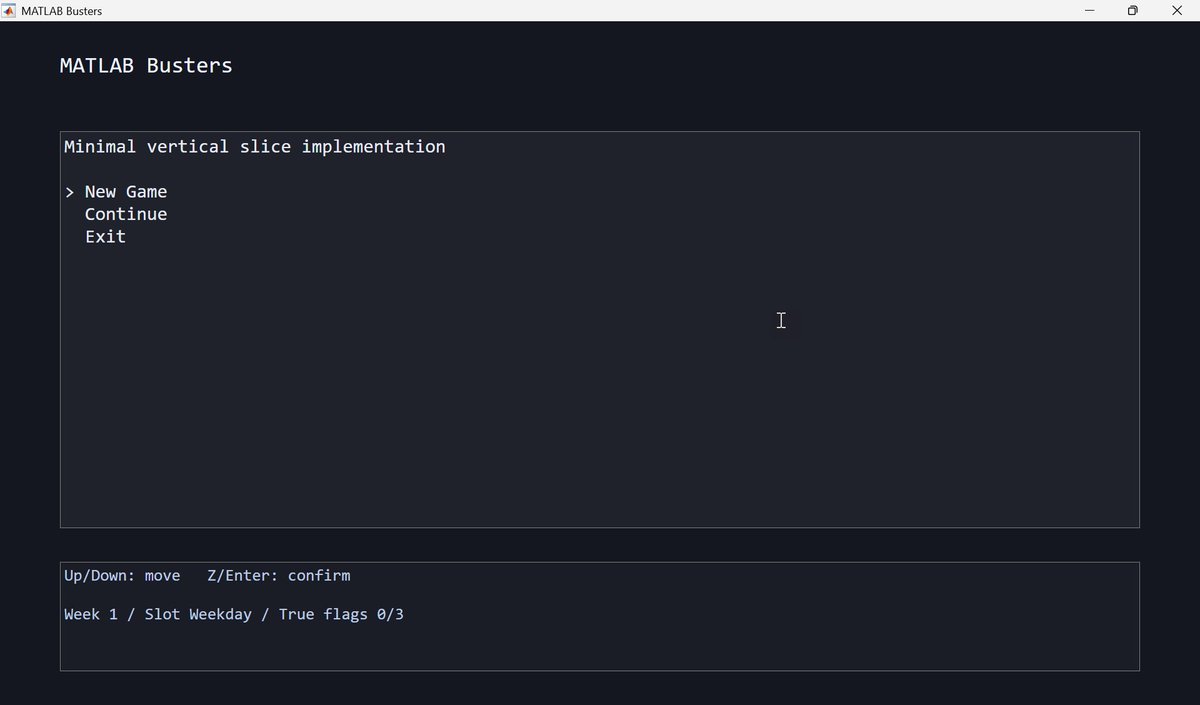This screenshot has width=1200, height=705.
Task: Minimize the MATLAB Busters window
Action: click(1089, 11)
